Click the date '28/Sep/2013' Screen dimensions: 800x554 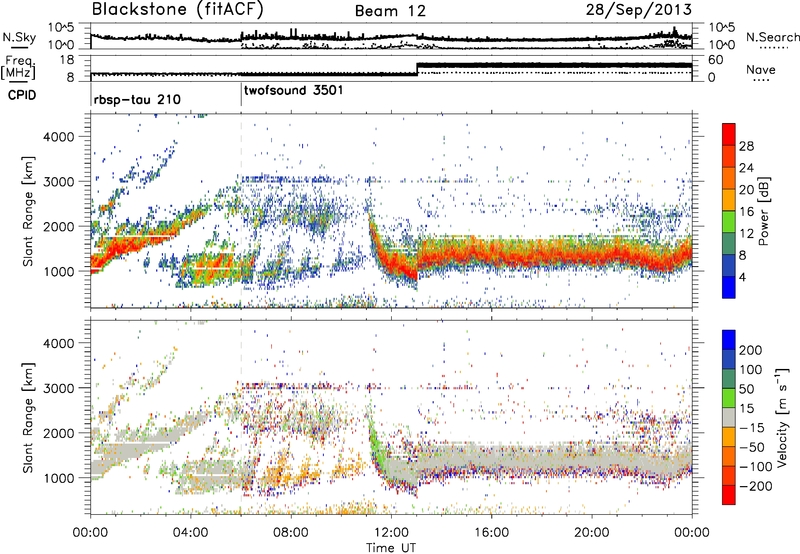(639, 10)
